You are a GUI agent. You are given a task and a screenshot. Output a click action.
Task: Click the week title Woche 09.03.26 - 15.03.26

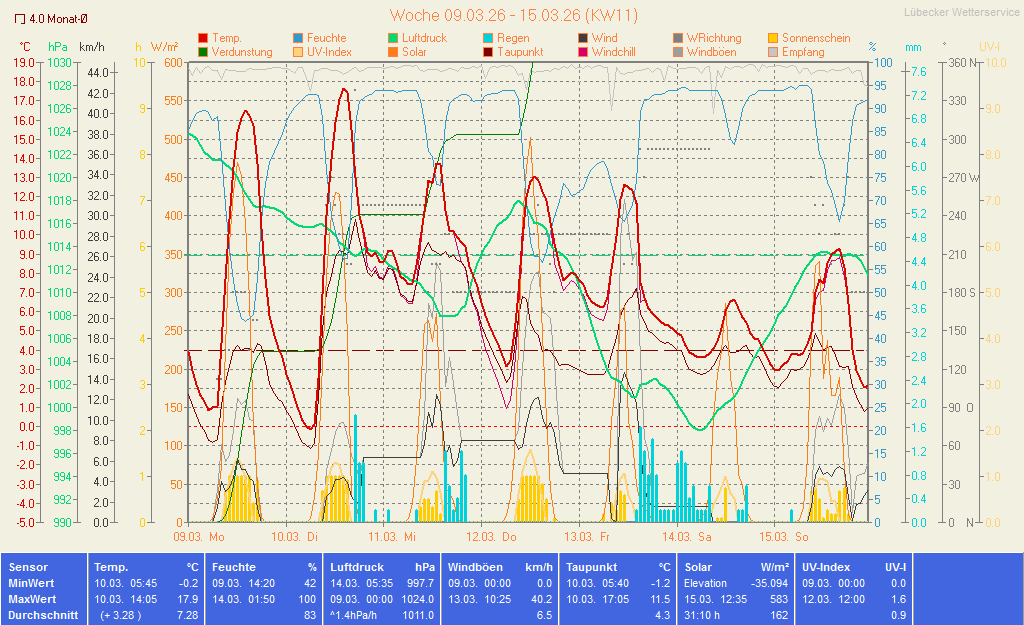click(513, 15)
